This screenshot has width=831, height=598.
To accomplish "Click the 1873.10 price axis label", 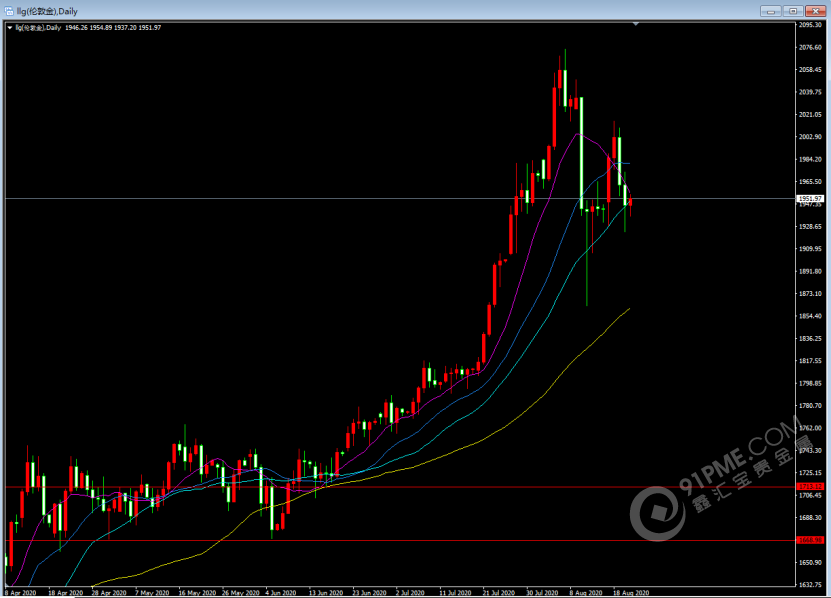I will [x=810, y=294].
